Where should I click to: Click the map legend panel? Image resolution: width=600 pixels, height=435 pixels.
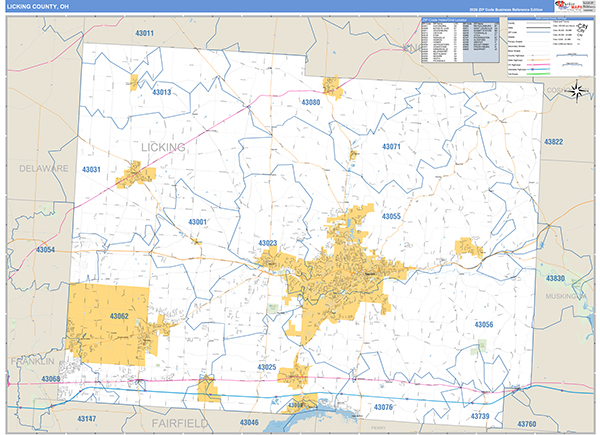pyautogui.click(x=557, y=52)
